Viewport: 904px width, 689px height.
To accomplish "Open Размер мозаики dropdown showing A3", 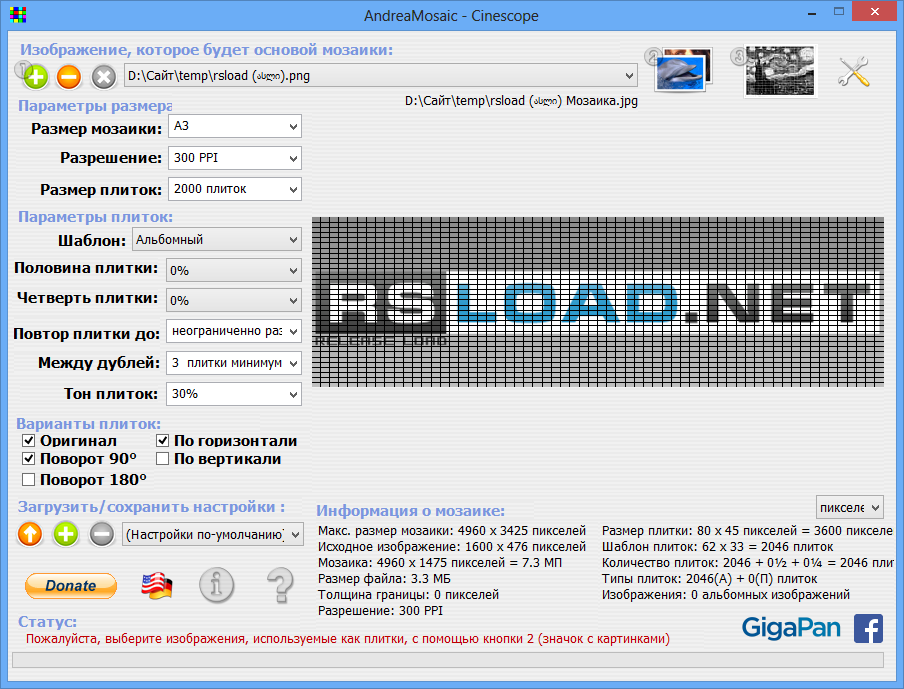I will (235, 126).
